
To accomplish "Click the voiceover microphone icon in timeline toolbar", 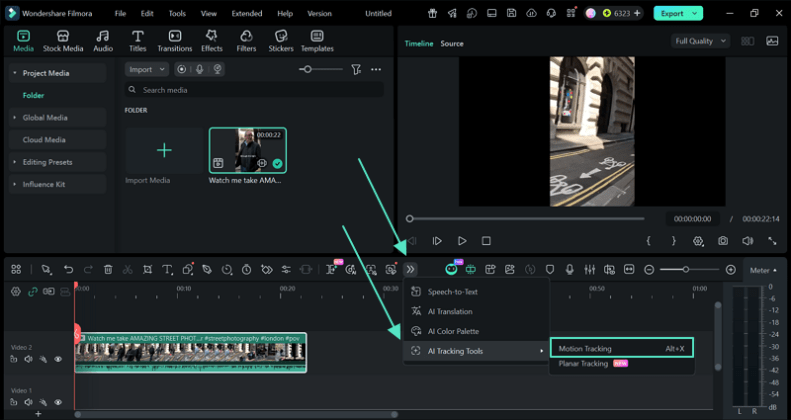I will click(x=570, y=270).
